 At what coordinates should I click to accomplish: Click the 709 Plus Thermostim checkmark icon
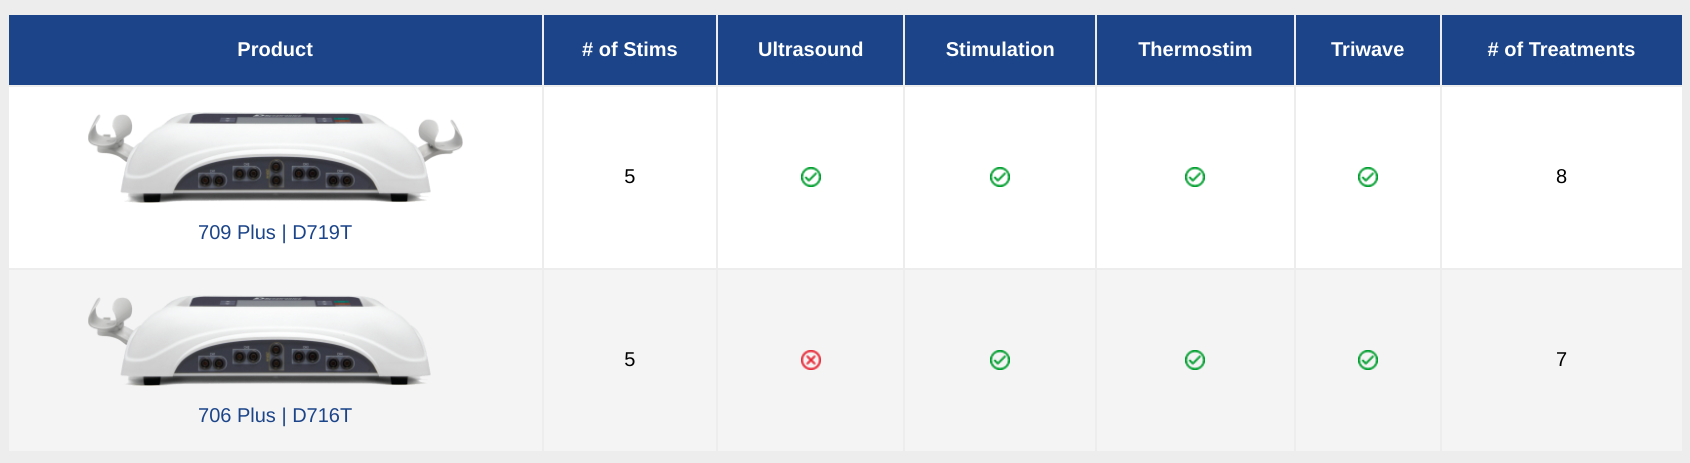pos(1195,177)
